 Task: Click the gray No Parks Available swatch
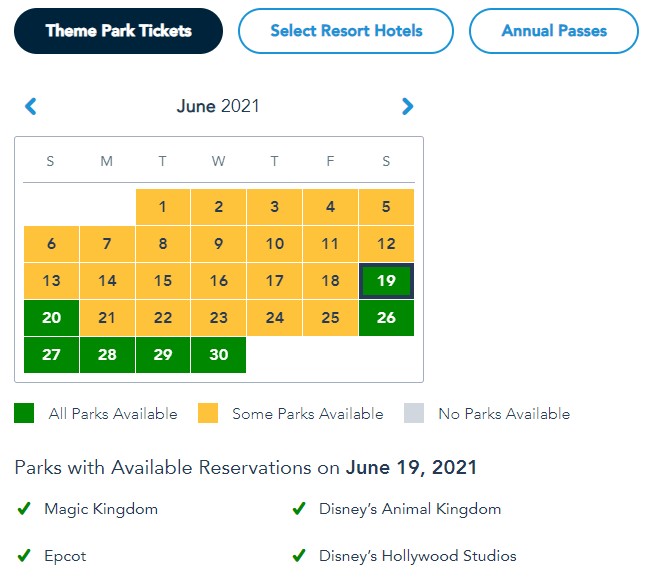tap(414, 413)
